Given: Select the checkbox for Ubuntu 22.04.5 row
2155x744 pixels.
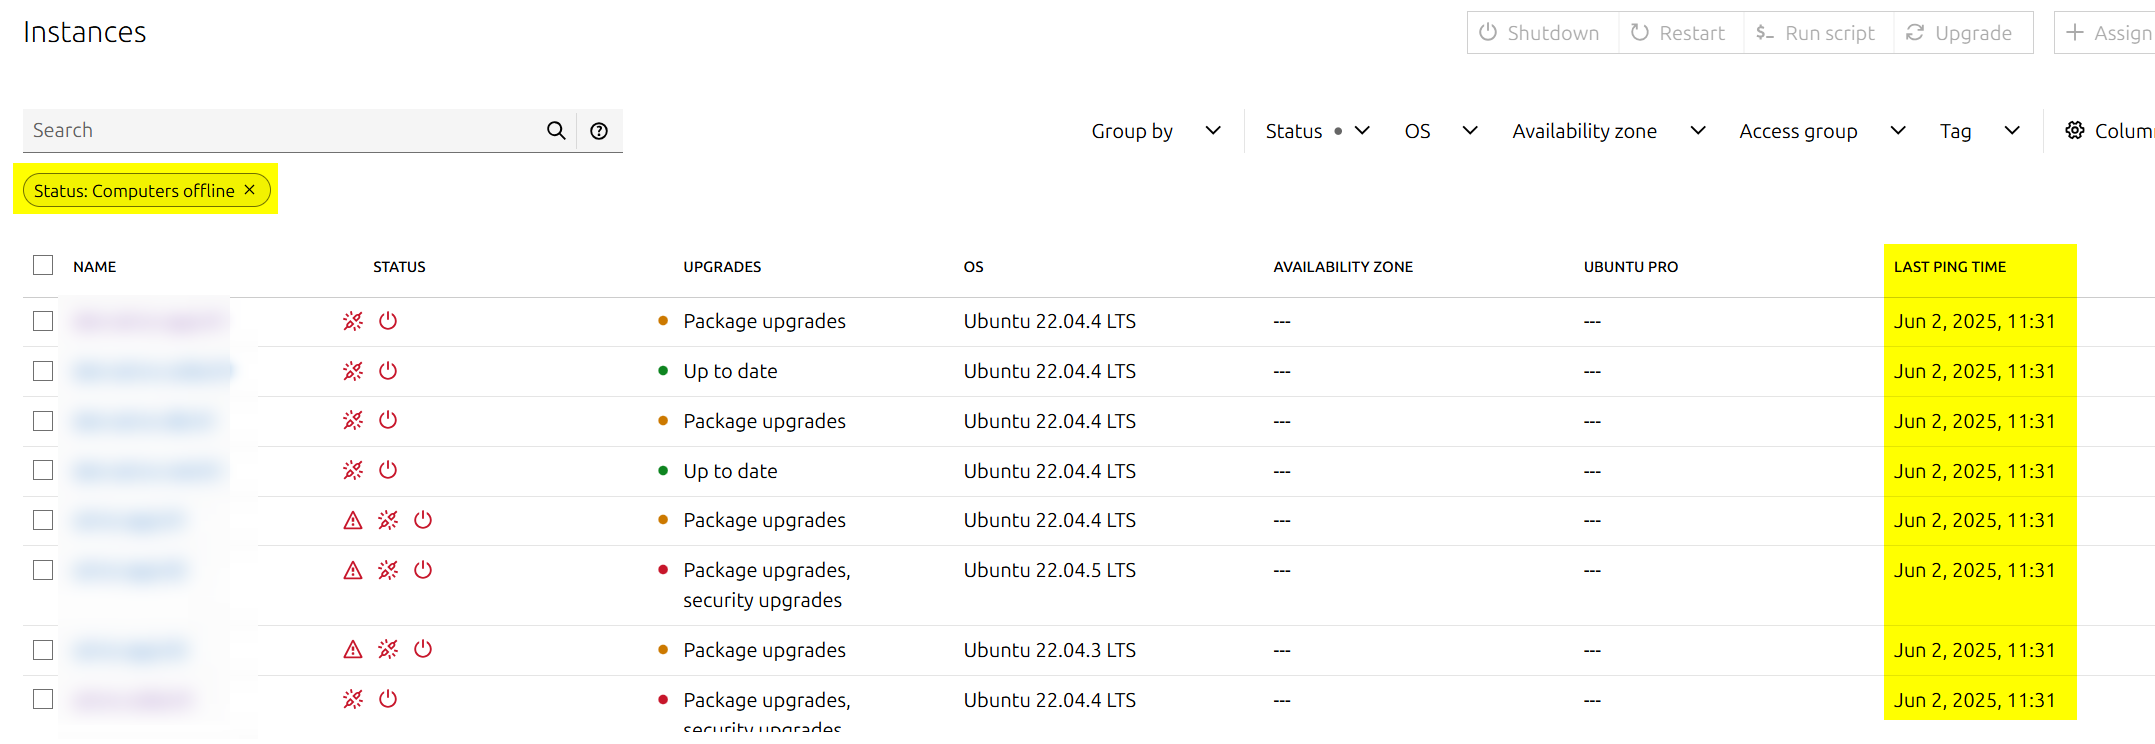Looking at the screenshot, I should [43, 570].
